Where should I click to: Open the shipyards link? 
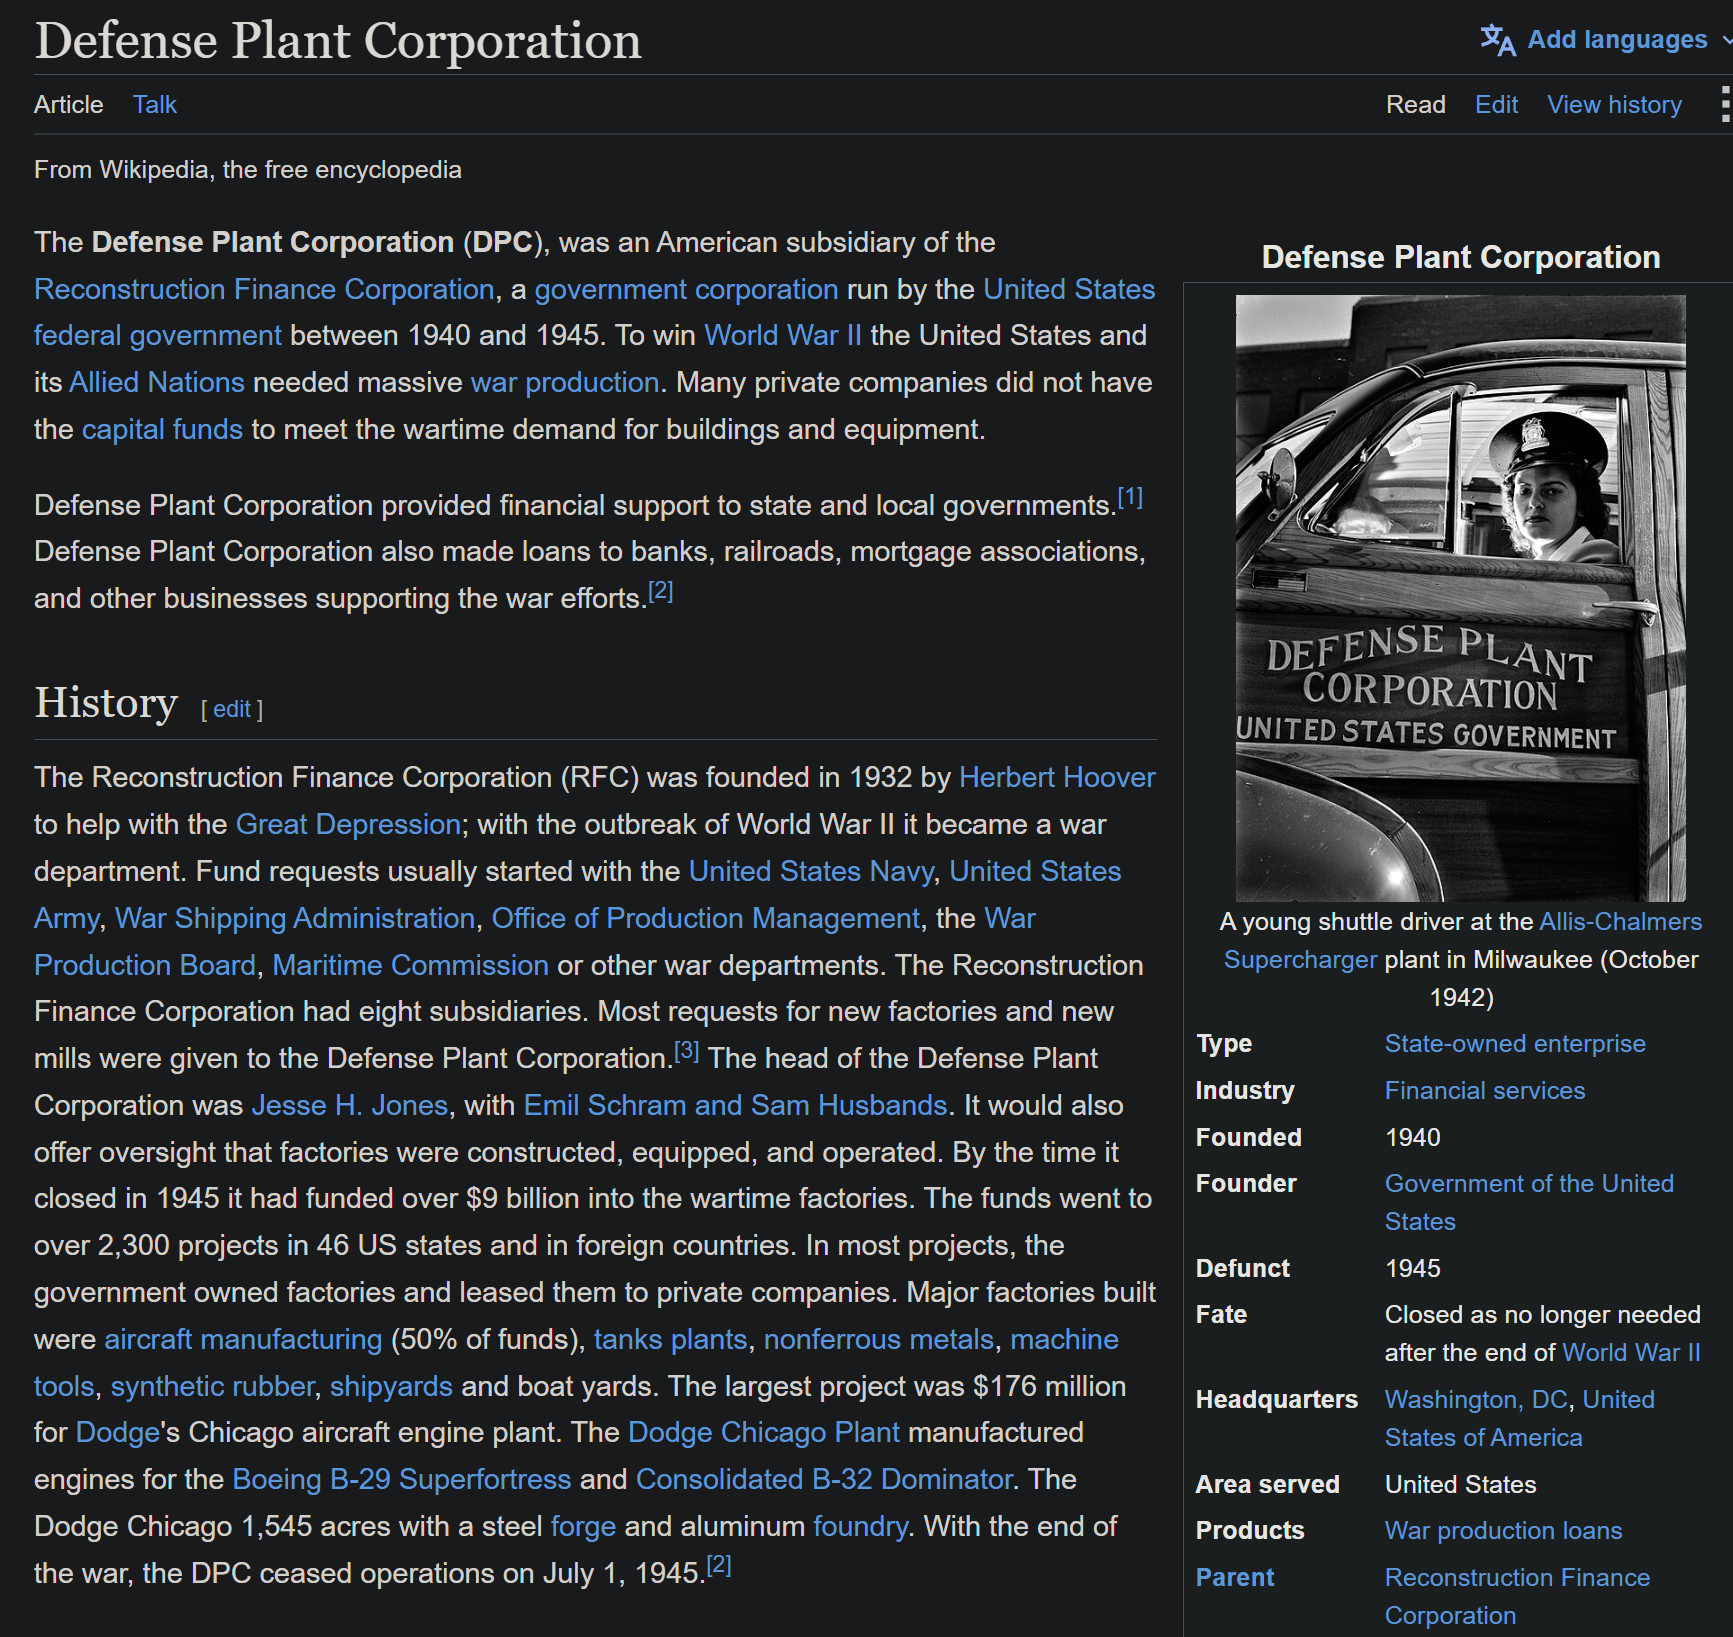pos(391,1386)
